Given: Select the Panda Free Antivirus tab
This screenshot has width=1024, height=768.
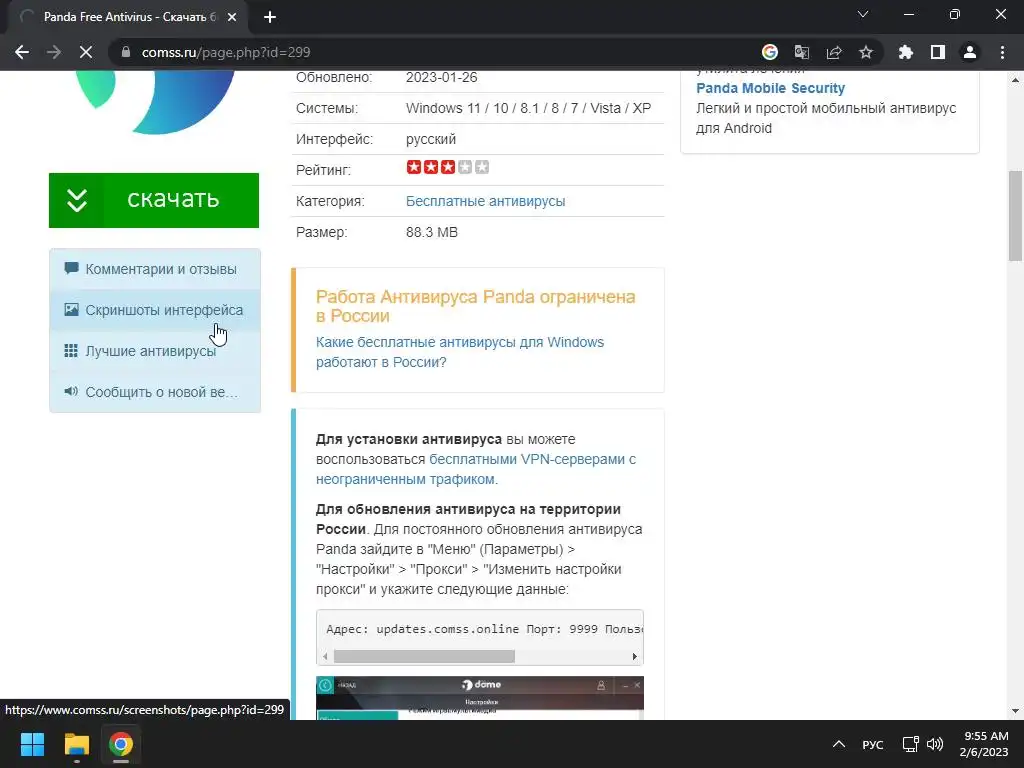Looking at the screenshot, I should tap(128, 17).
